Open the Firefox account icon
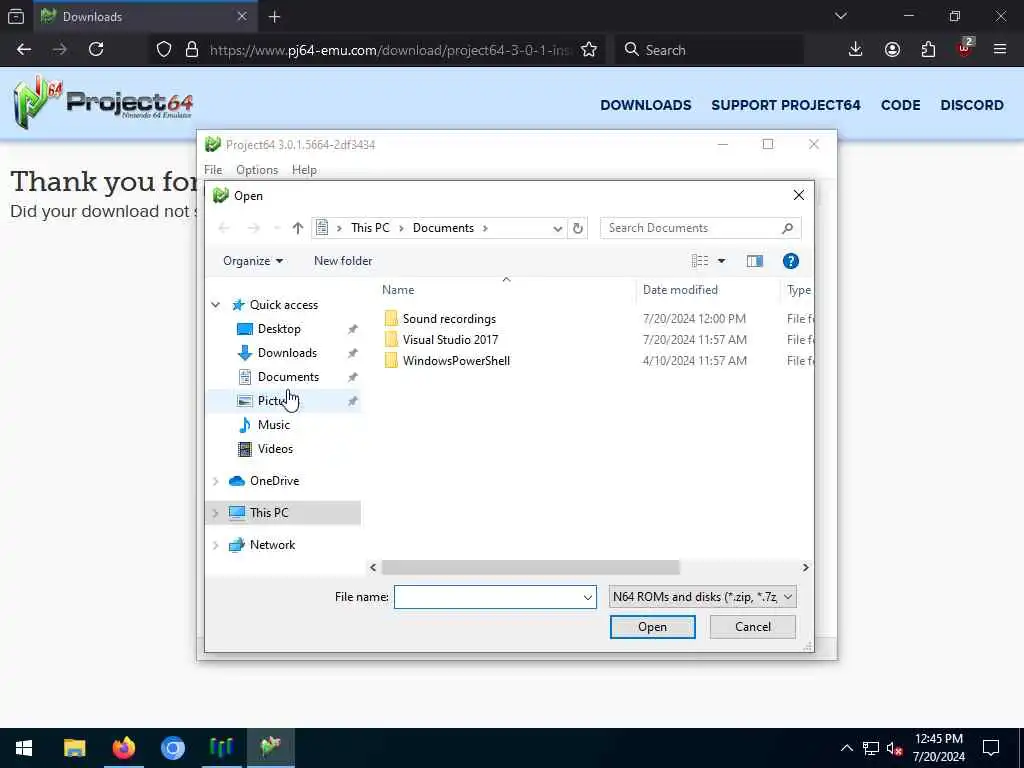Screen dimensions: 1024x768 (892, 50)
